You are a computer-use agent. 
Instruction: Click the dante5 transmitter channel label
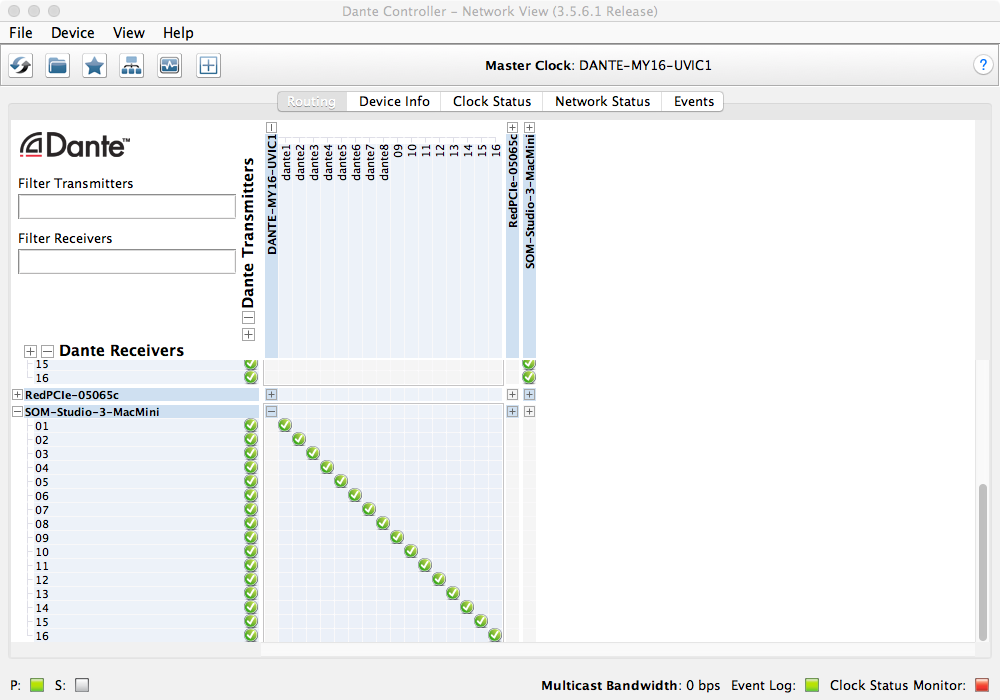pos(342,162)
